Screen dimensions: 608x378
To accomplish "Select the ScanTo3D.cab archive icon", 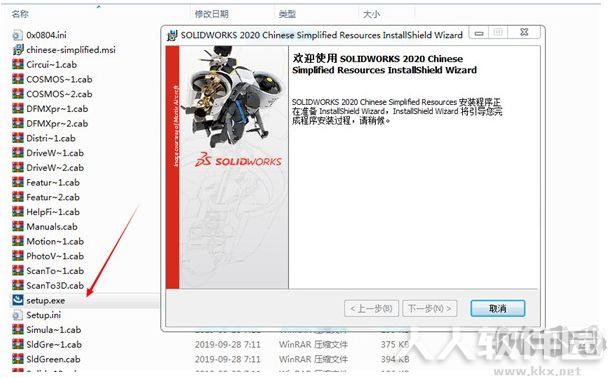I will point(17,285).
